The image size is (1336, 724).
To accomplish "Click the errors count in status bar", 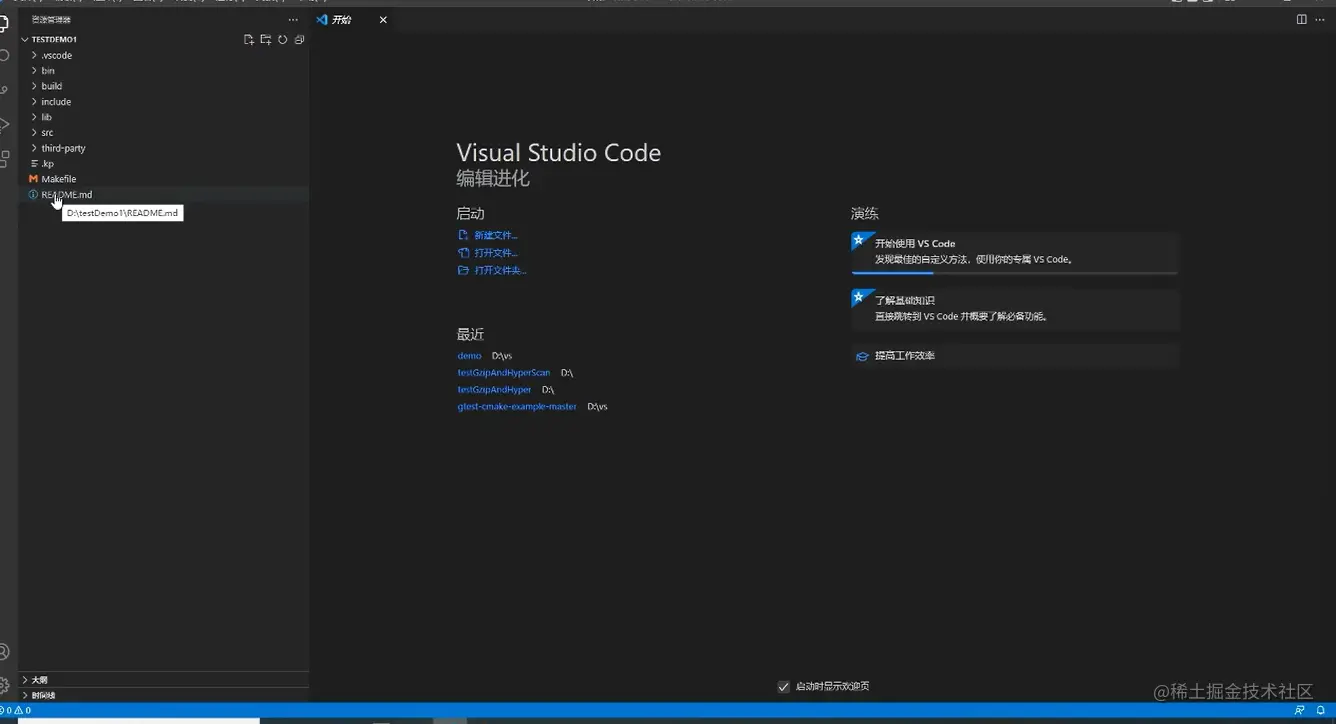I will coord(6,710).
